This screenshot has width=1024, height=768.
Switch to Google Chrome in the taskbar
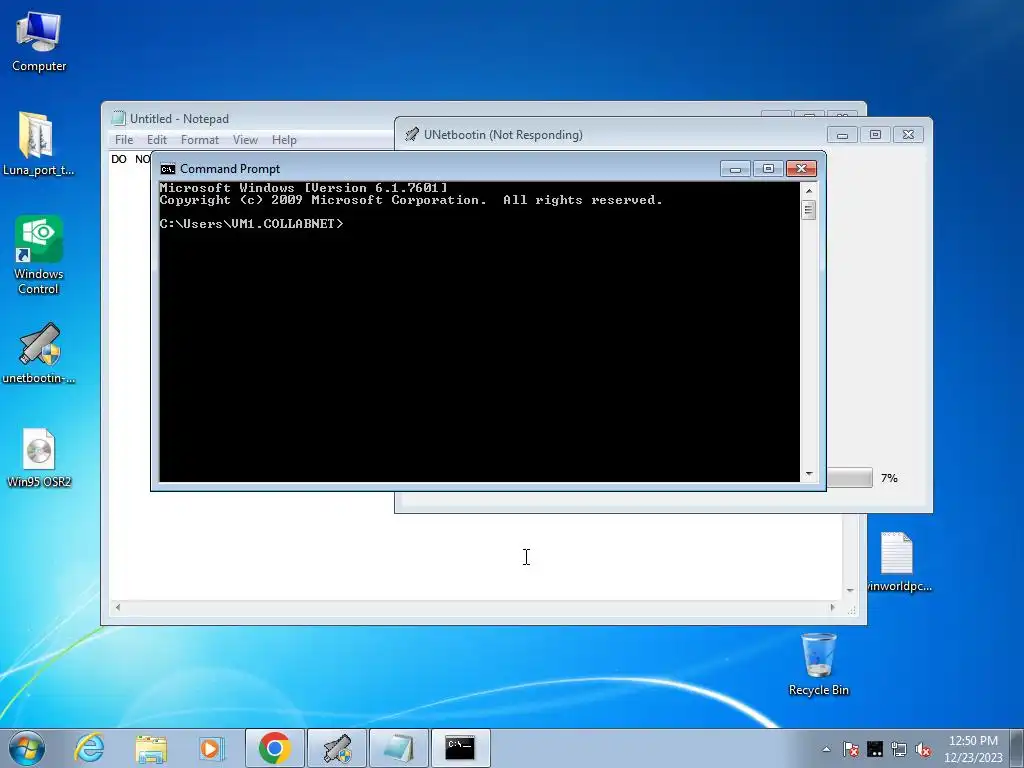click(x=275, y=748)
